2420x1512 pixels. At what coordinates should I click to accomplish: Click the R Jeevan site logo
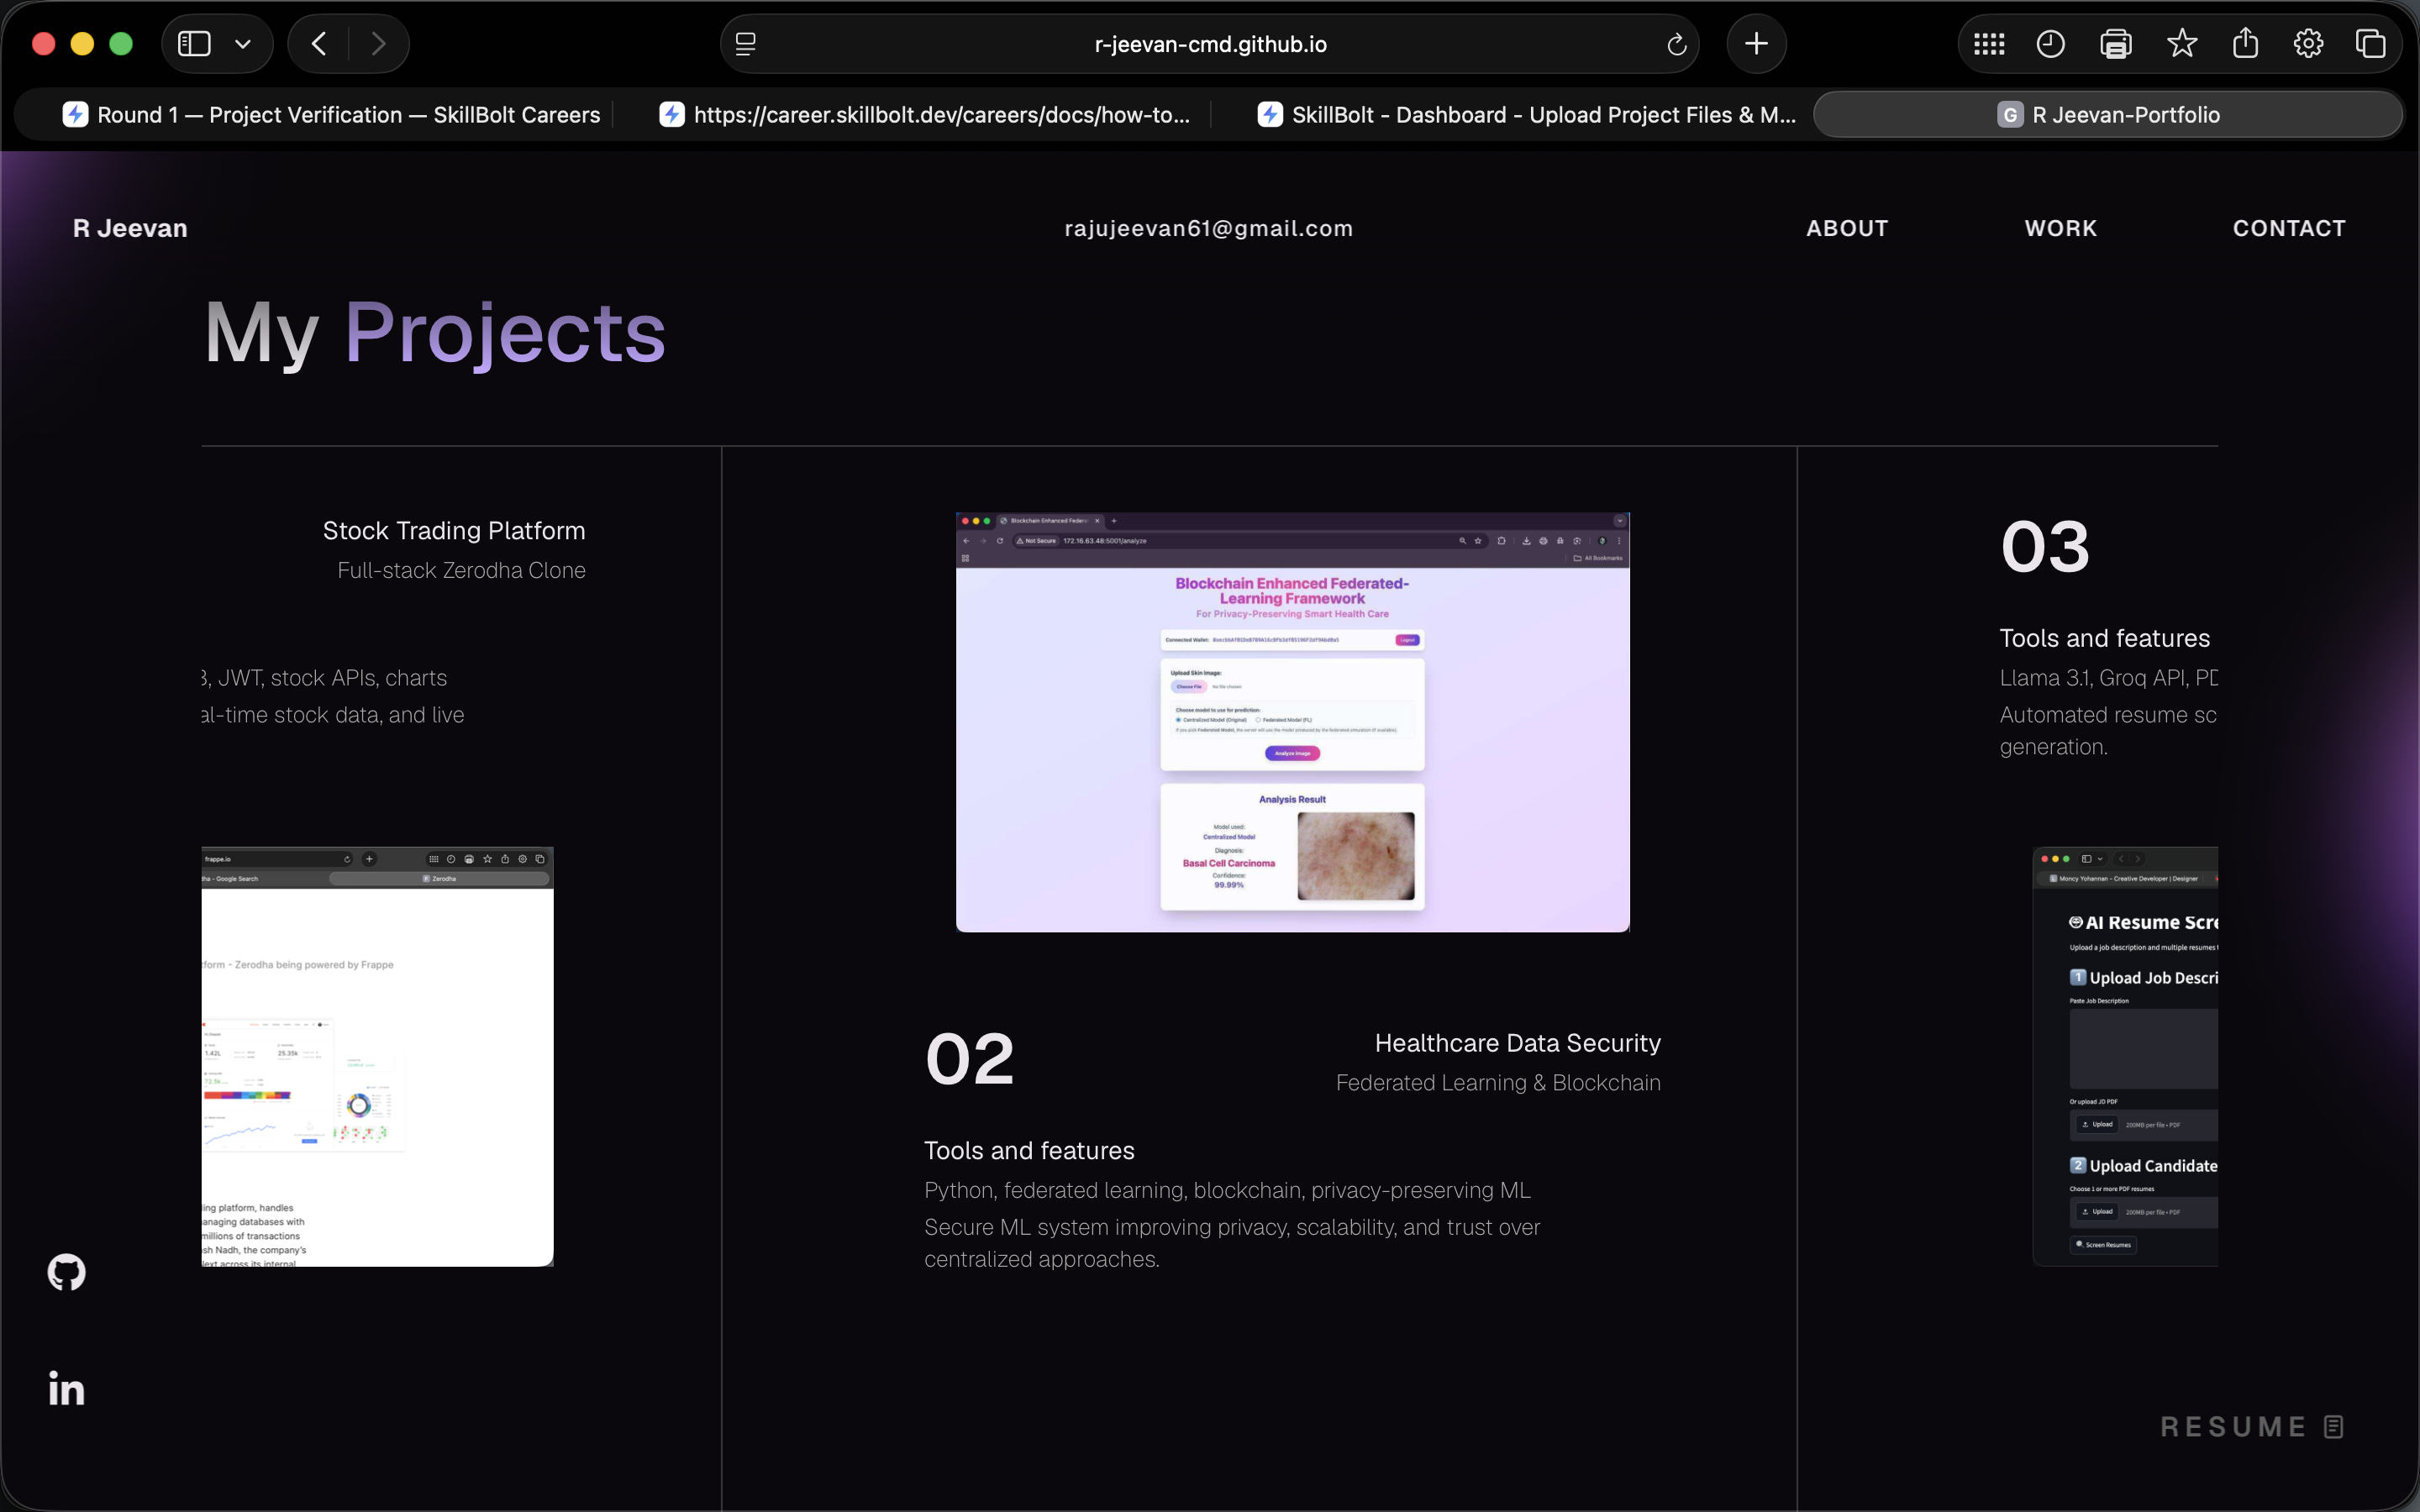(130, 228)
